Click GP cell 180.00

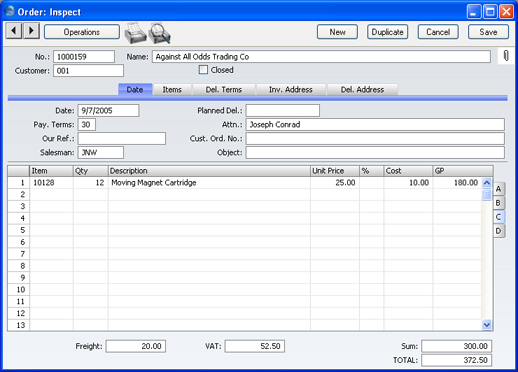457,183
